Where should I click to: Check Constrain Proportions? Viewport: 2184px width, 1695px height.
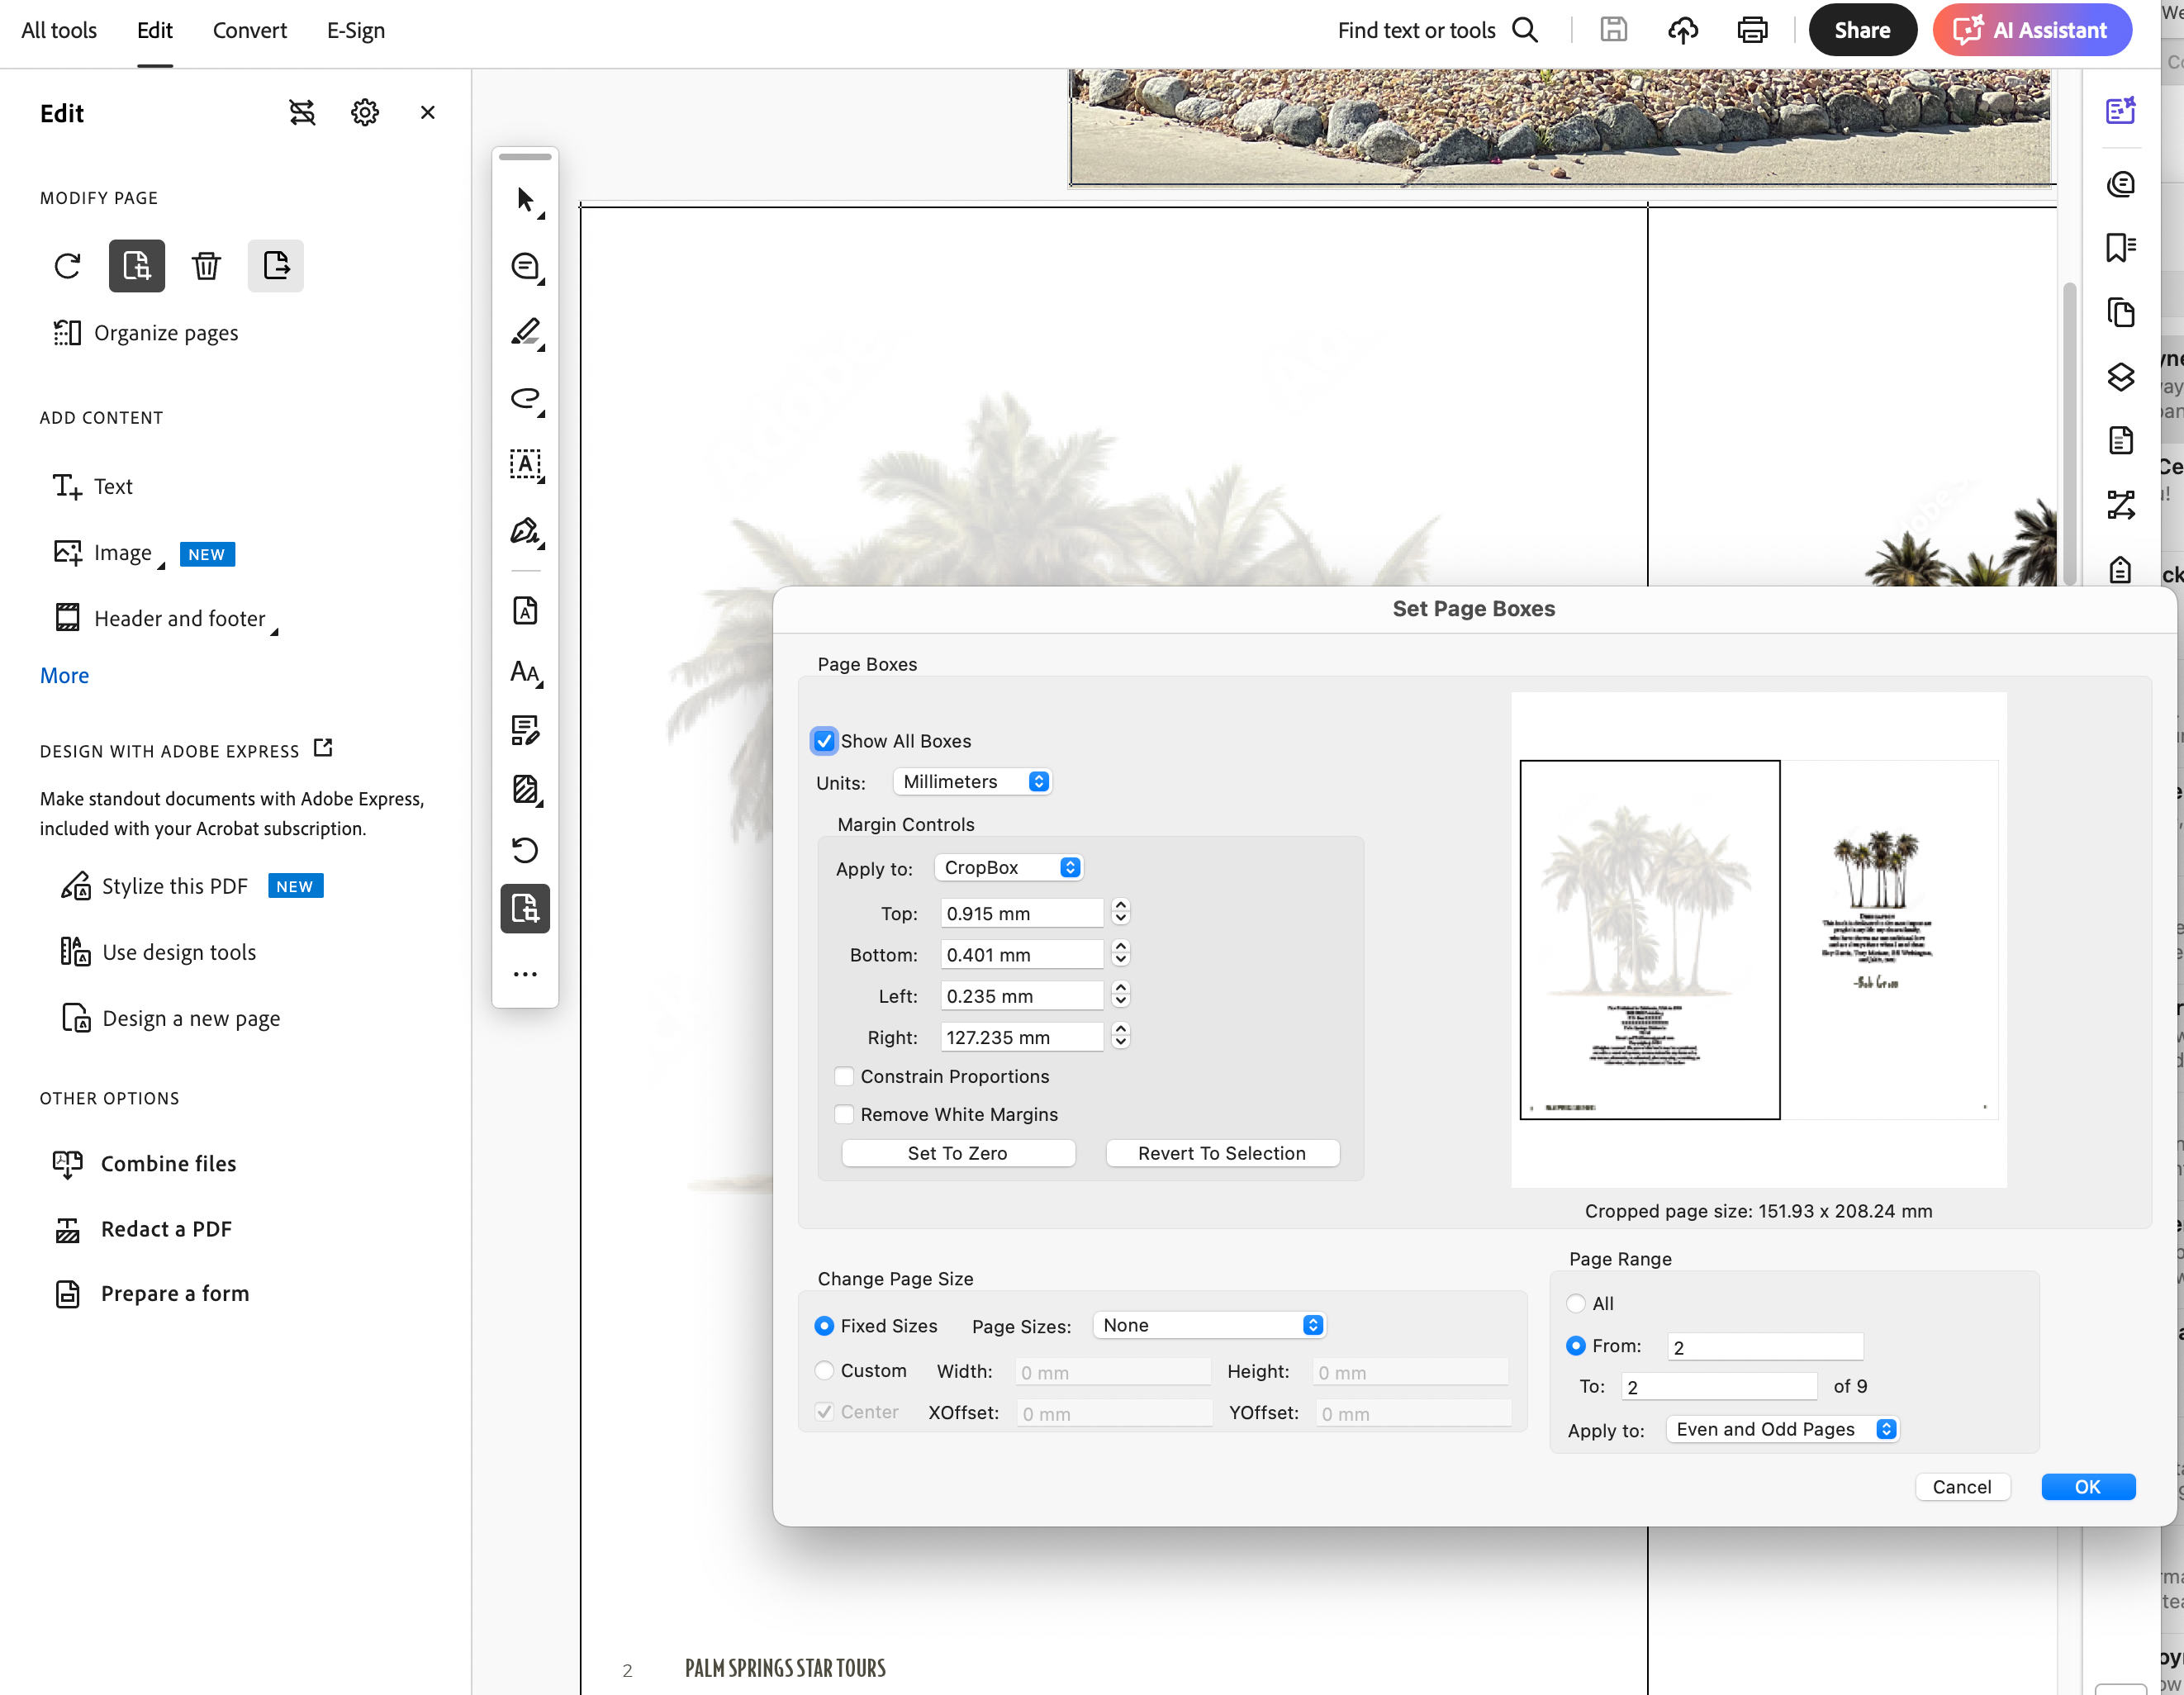point(844,1076)
